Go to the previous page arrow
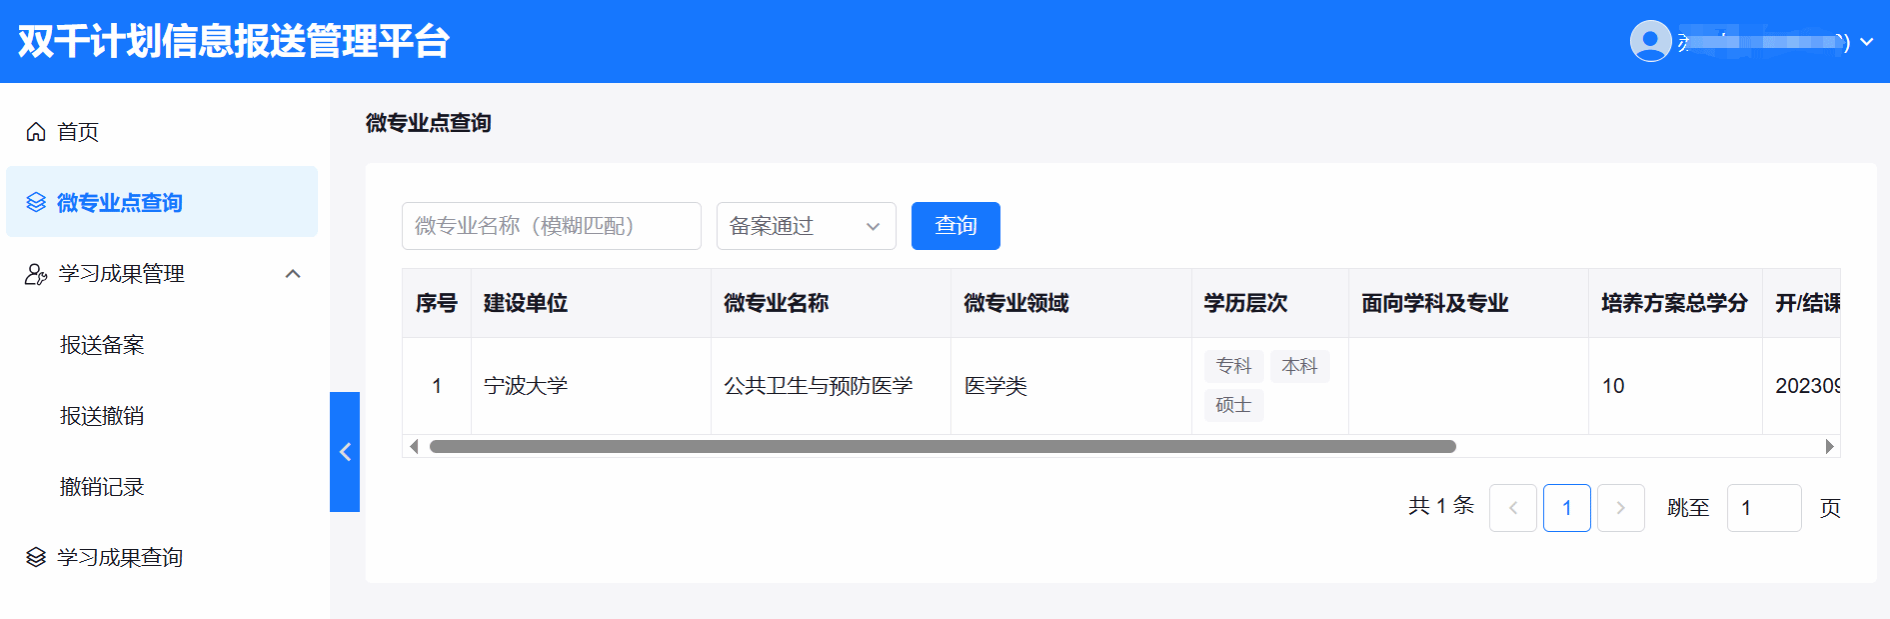This screenshot has height=619, width=1890. tap(1512, 508)
